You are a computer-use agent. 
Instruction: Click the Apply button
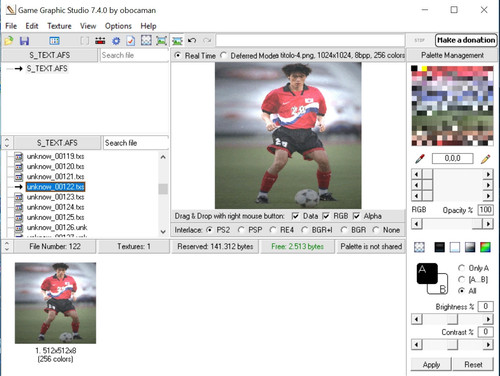431,365
